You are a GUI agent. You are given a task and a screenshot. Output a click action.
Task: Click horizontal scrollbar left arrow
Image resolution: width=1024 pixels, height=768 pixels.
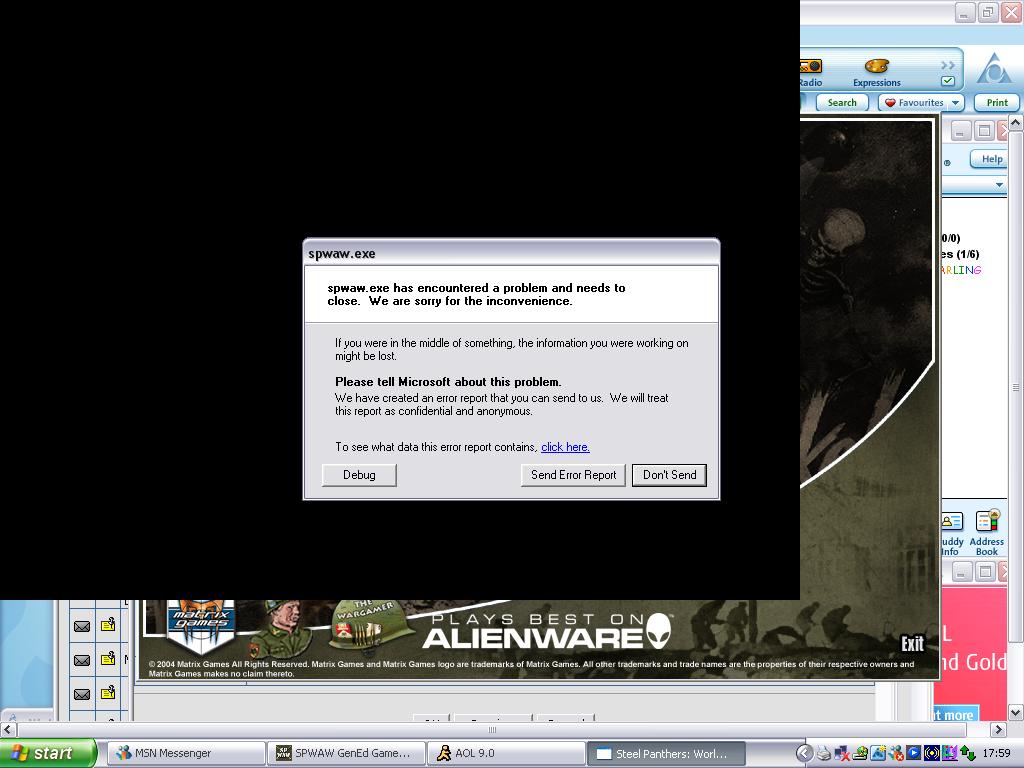pos(8,729)
